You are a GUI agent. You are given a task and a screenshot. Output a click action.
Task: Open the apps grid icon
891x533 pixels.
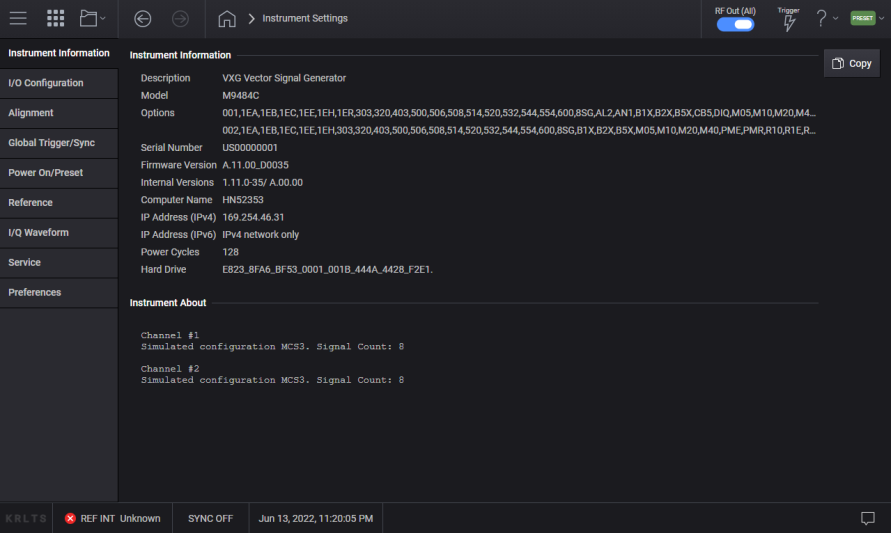(x=56, y=18)
